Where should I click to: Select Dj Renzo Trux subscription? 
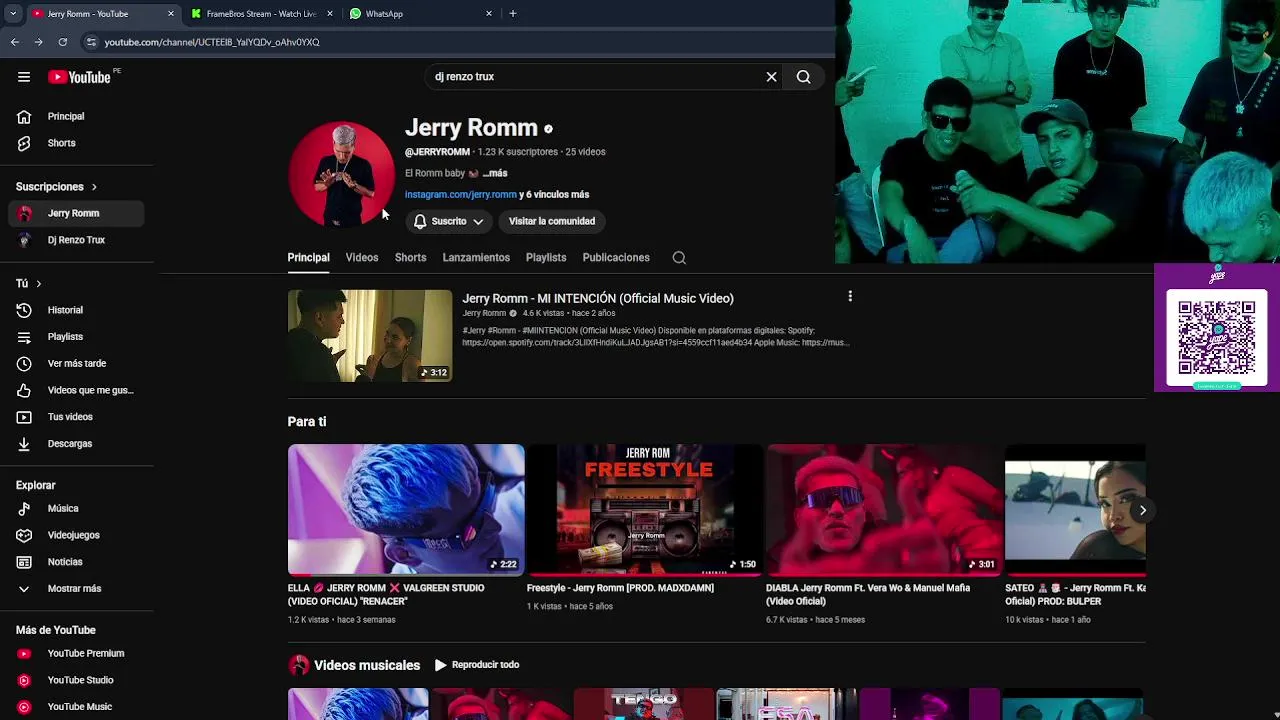77,240
